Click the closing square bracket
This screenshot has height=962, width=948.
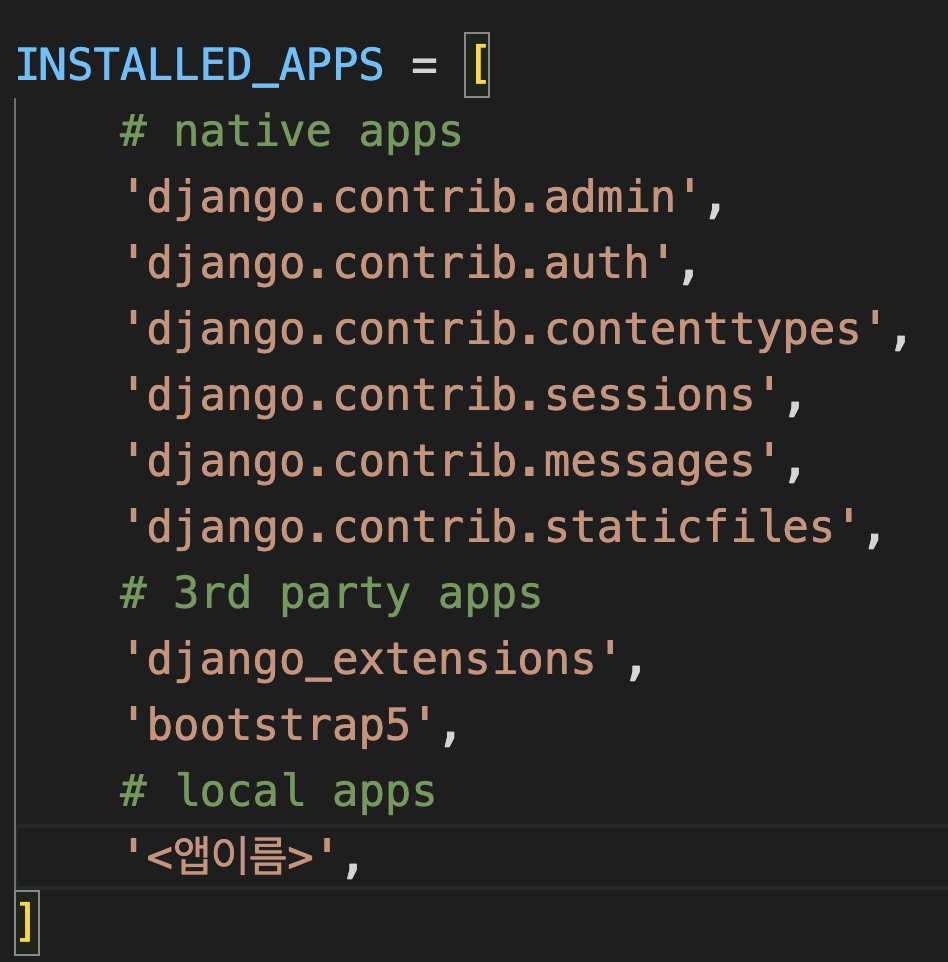coord(26,923)
